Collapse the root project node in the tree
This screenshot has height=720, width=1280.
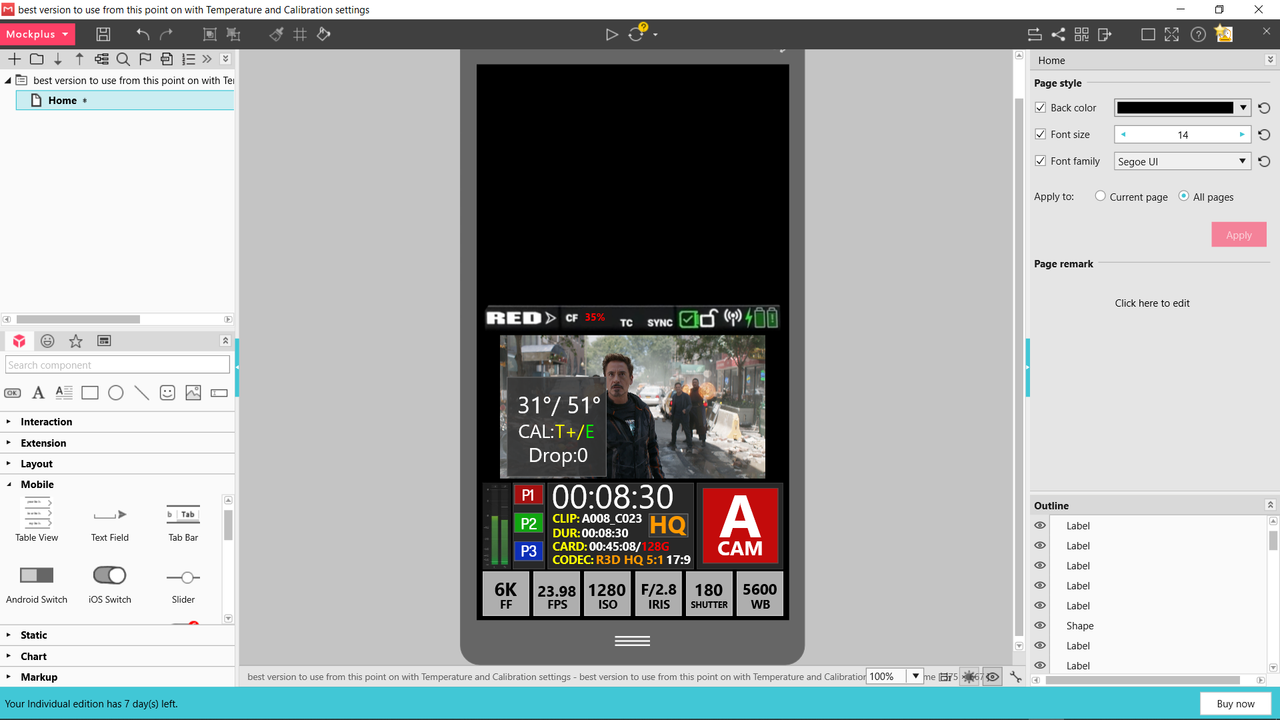click(x=8, y=80)
